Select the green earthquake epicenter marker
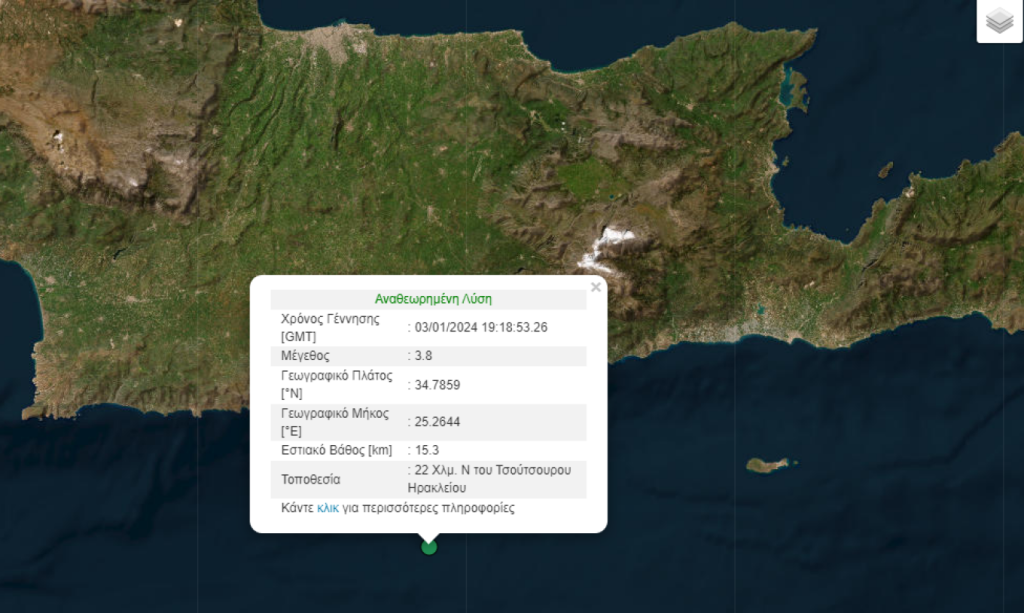 [428, 547]
